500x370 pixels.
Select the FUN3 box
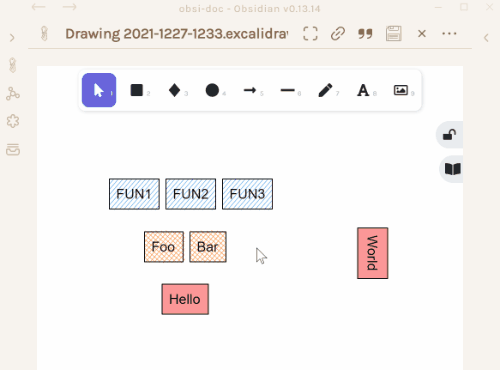click(247, 194)
